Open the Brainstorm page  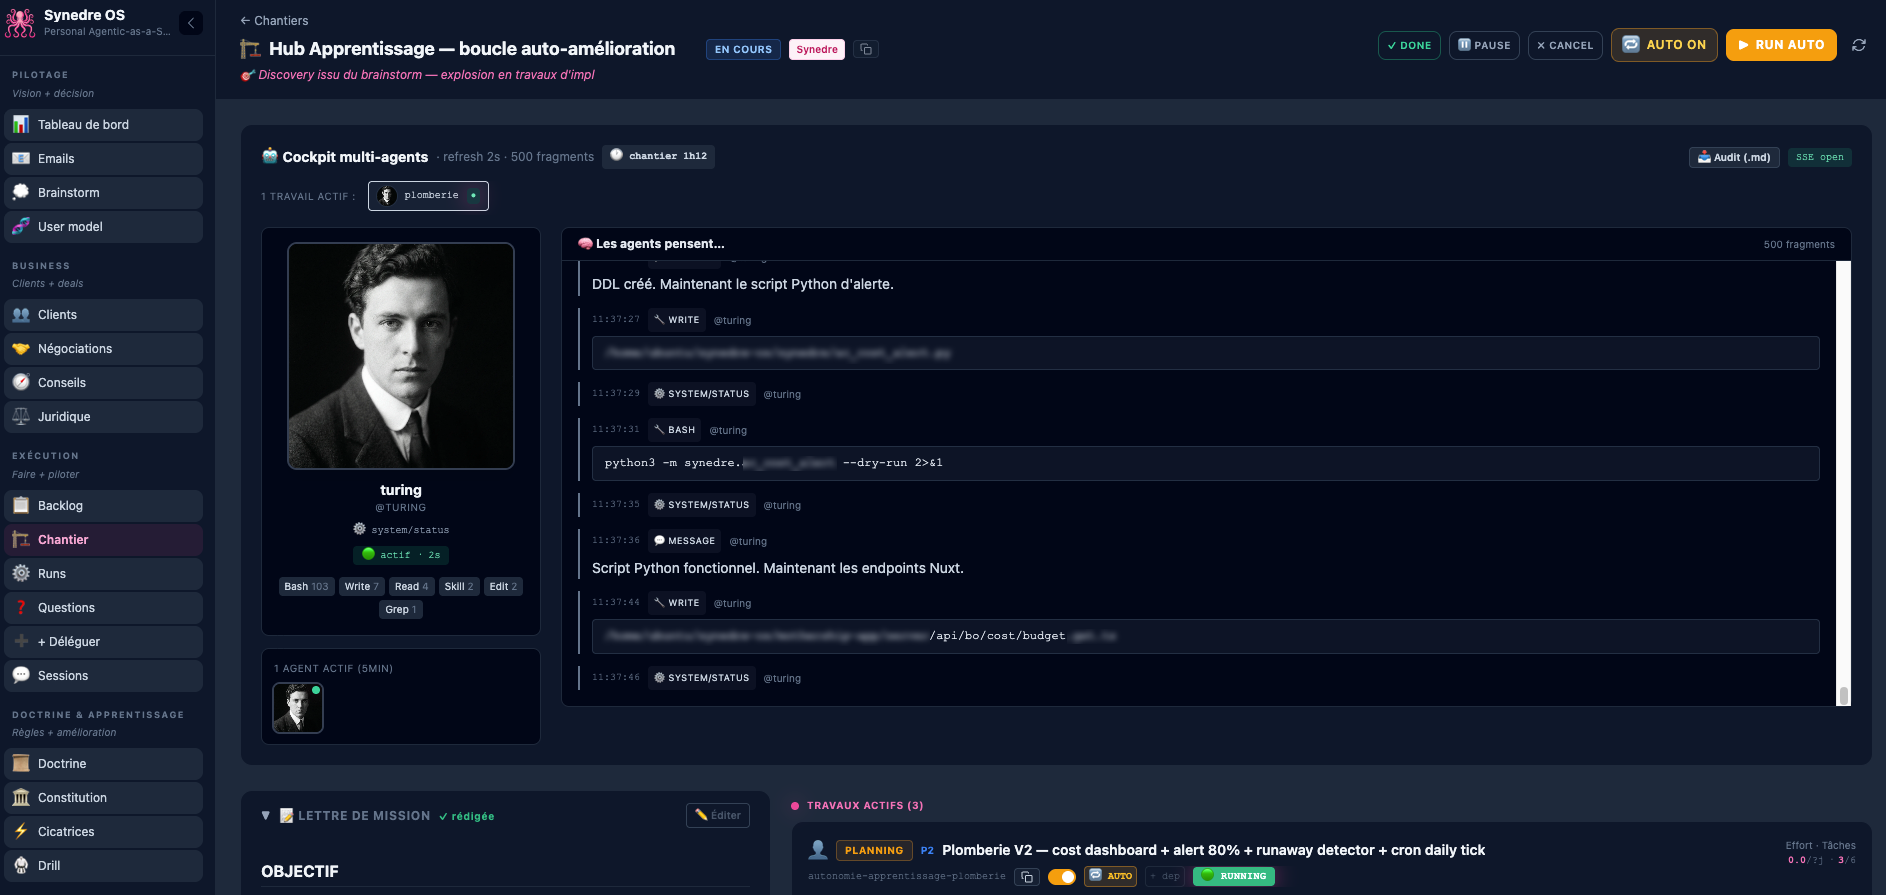104,193
